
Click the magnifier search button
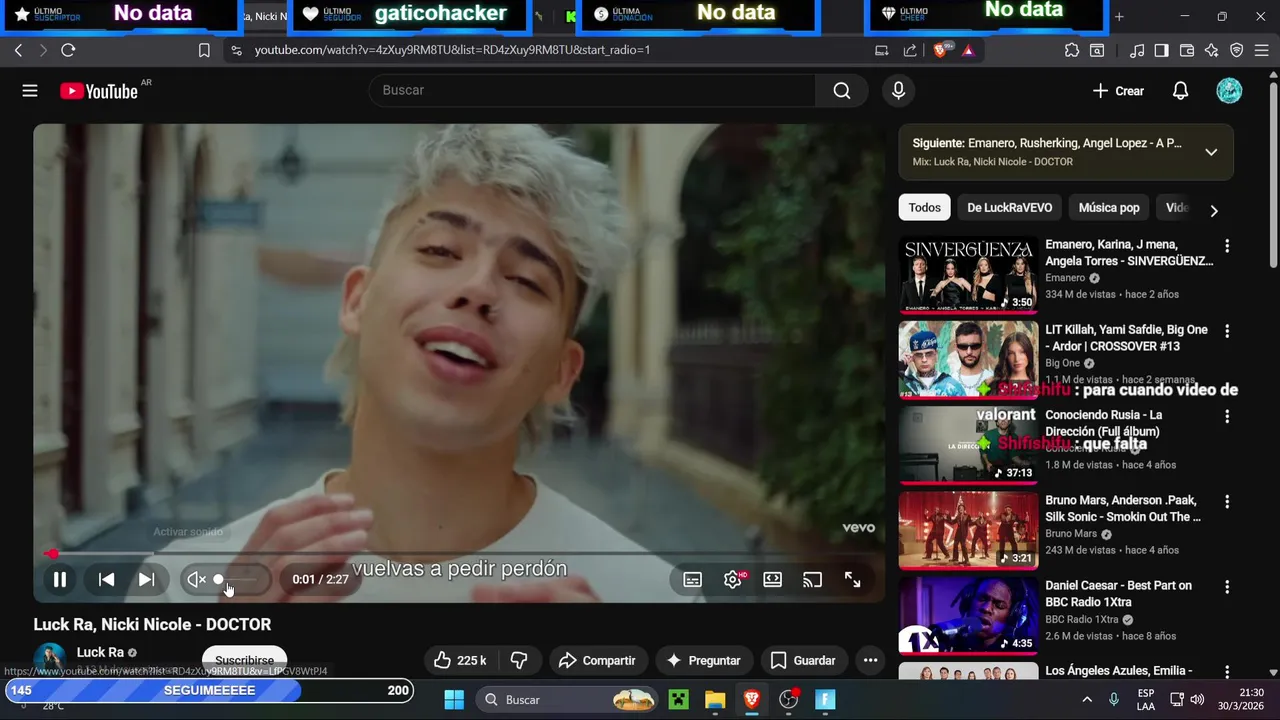point(842,90)
